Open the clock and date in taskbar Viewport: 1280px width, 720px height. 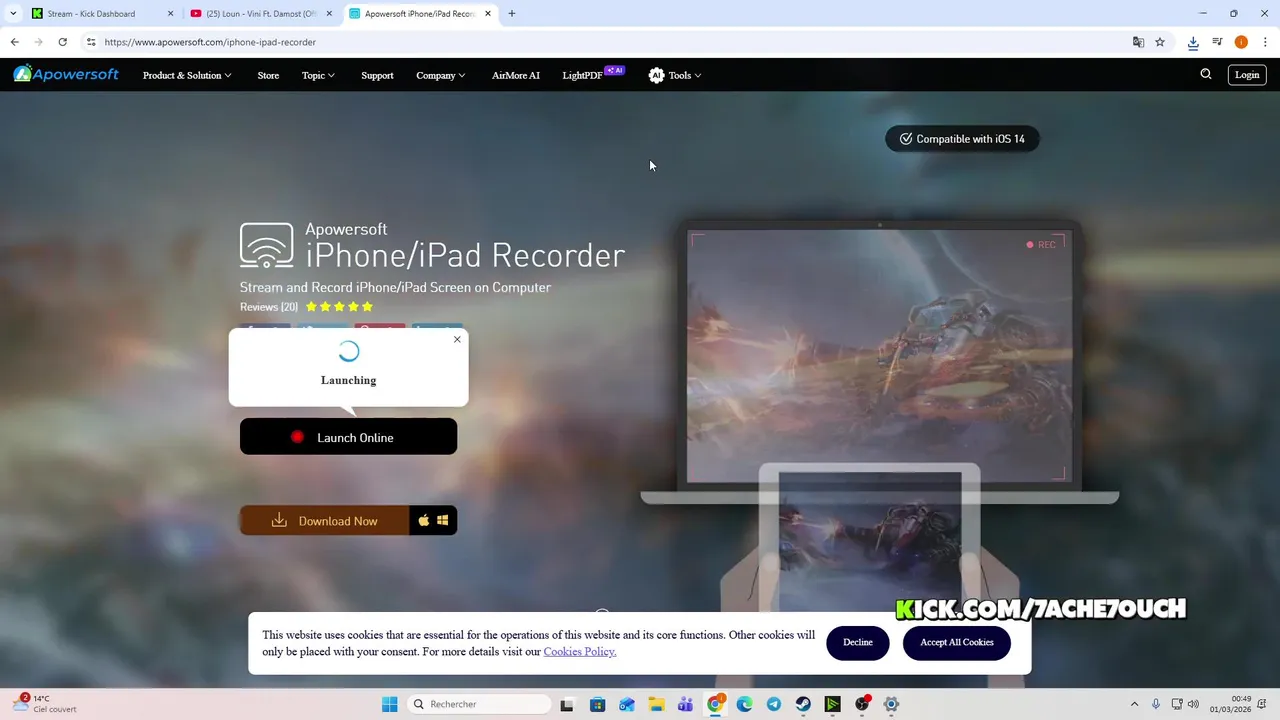point(1230,704)
